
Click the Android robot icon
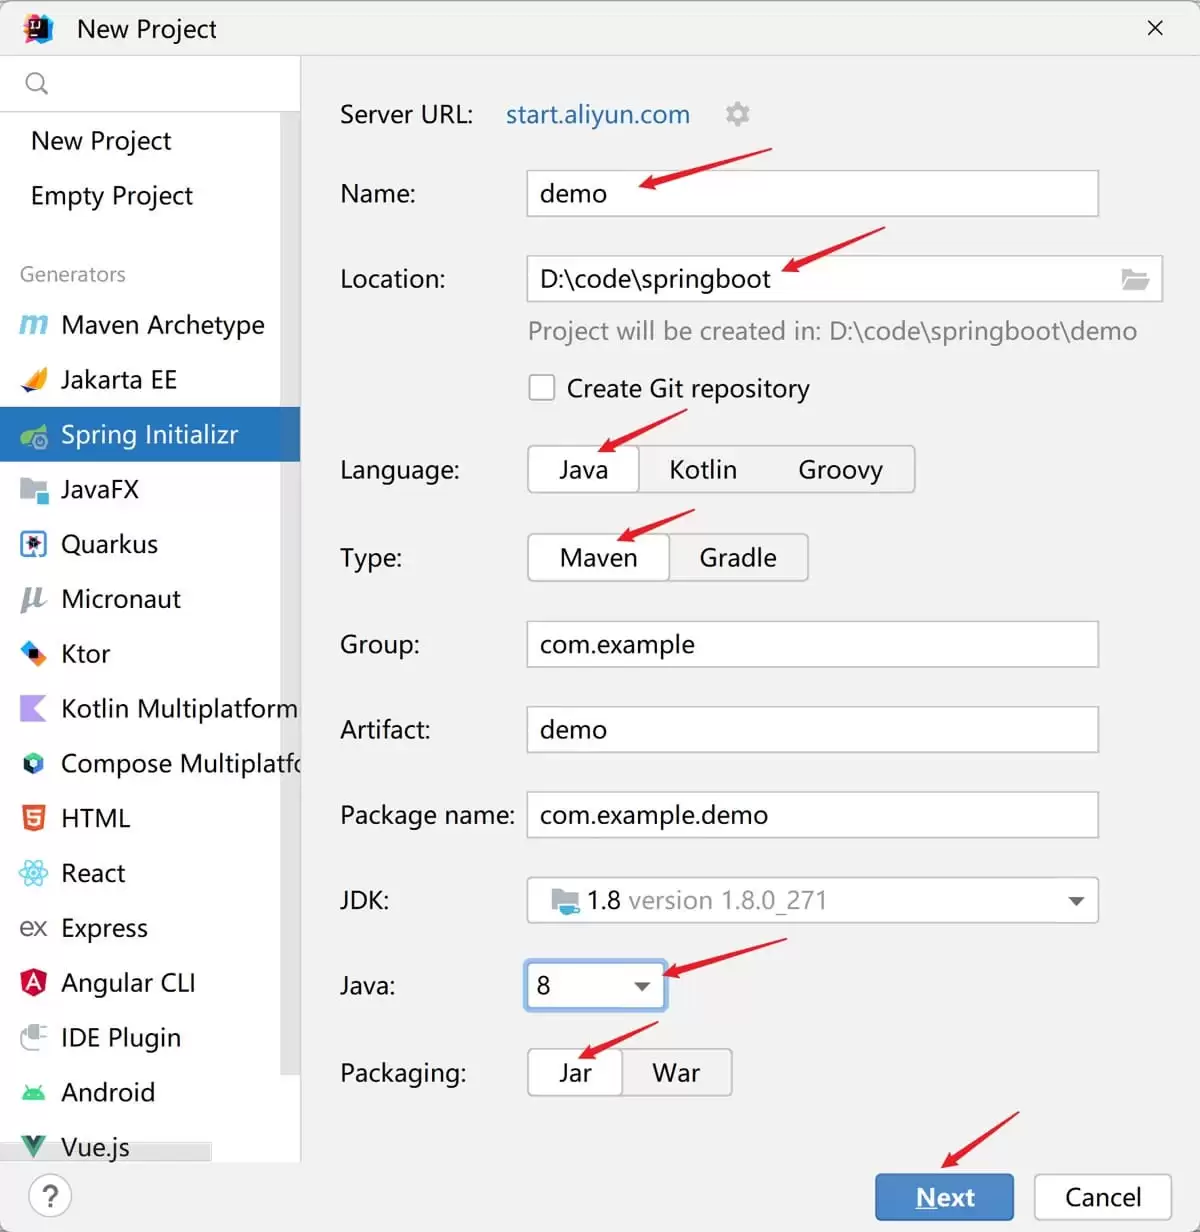(x=33, y=1093)
